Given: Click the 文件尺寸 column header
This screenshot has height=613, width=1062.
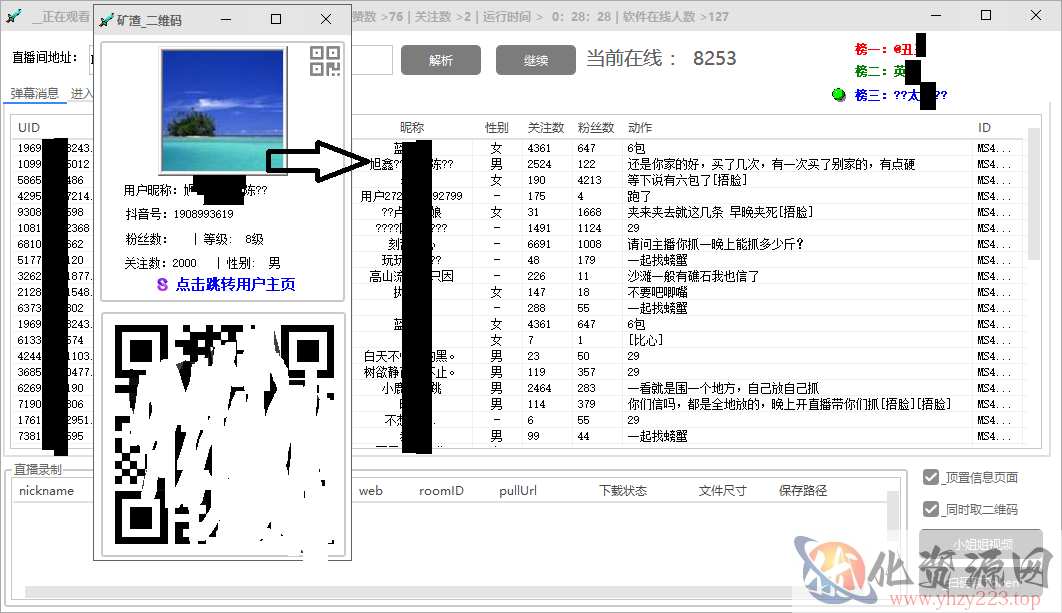Looking at the screenshot, I should (x=723, y=490).
